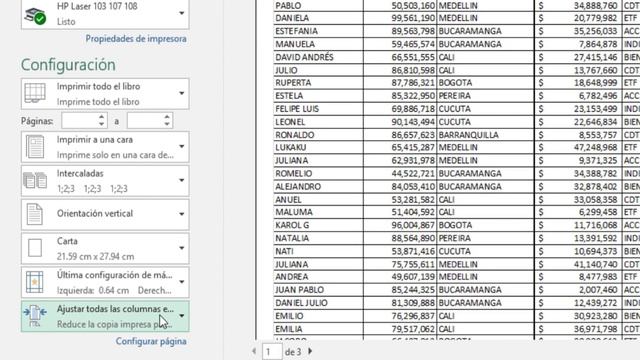Expand the Imprimir todo el libro dropdown
The width and height of the screenshot is (640, 360).
182,93
